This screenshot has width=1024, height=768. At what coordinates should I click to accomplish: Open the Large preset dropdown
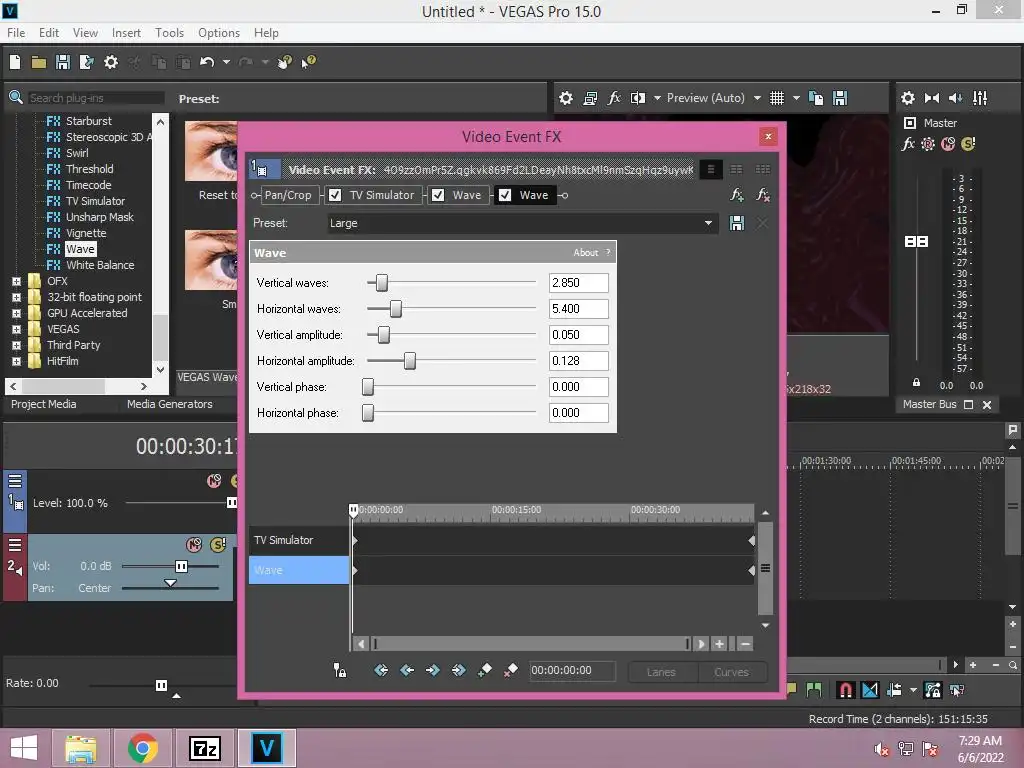[x=709, y=223]
